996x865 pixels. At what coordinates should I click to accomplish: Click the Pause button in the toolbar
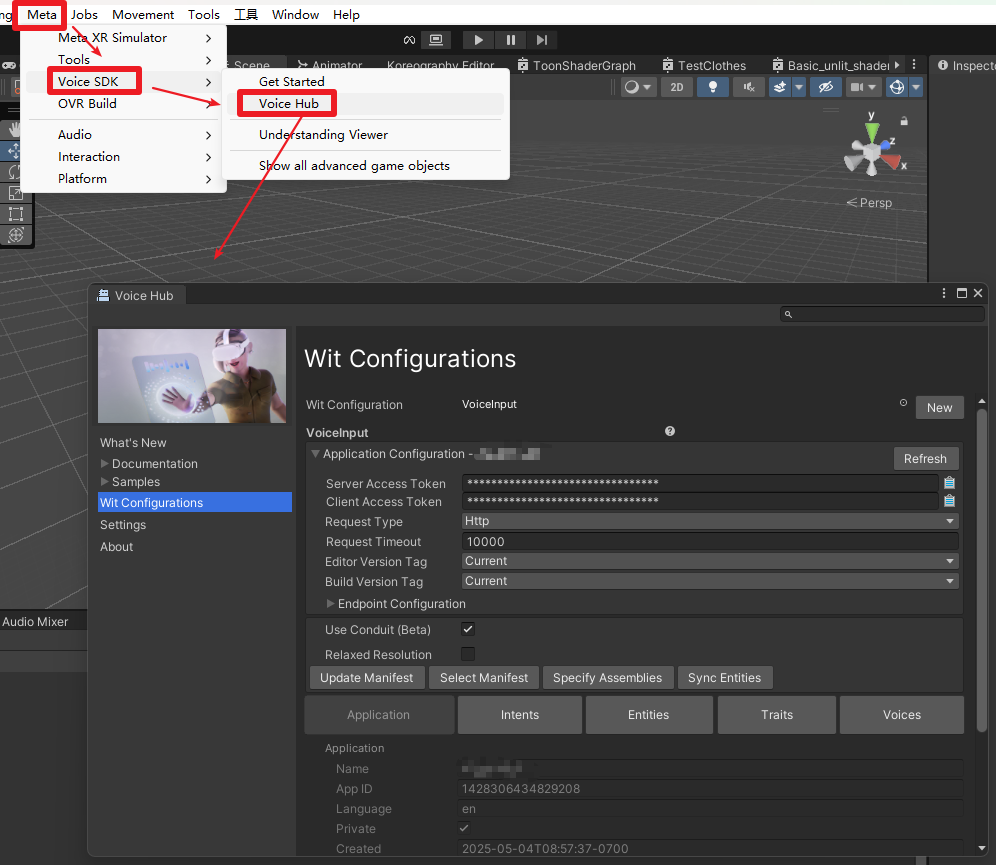[x=511, y=40]
